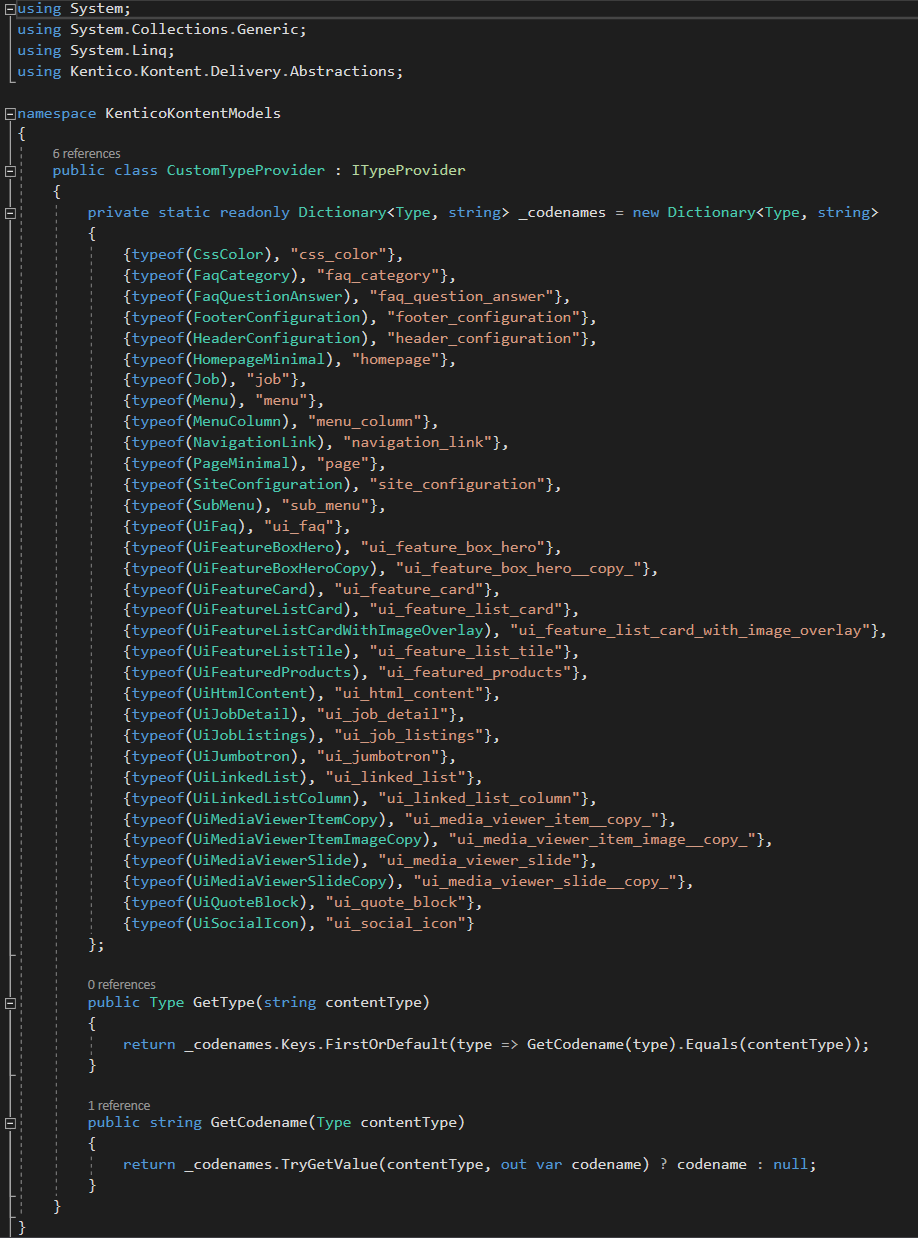Click the type name UiLinkedListColumn
The width and height of the screenshot is (918, 1238).
(x=272, y=801)
